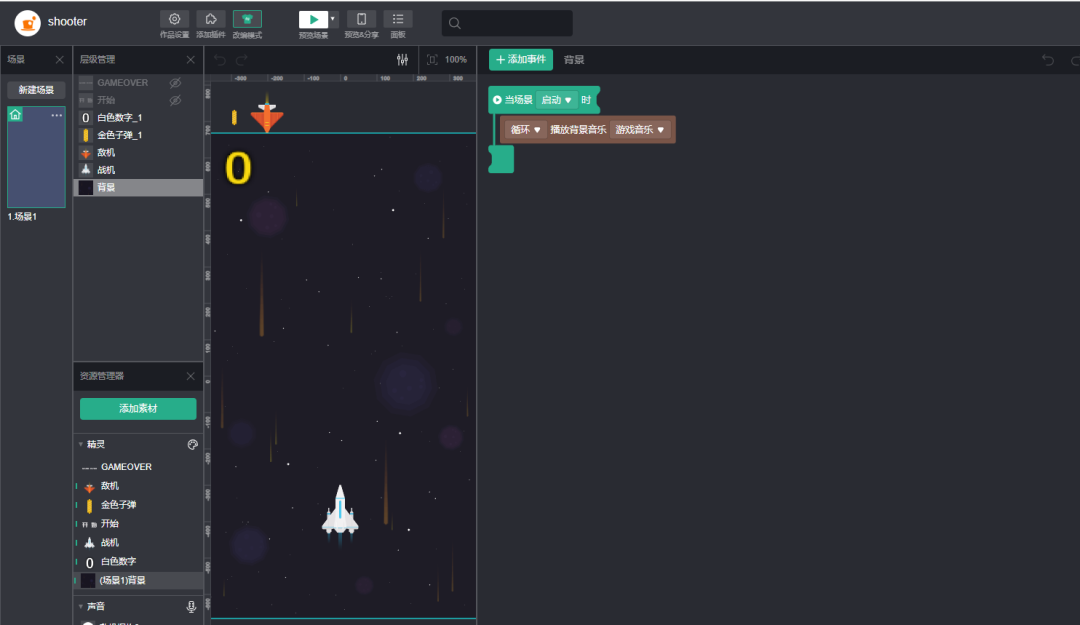Screen dimensions: 1080x625
Task: Click the shooter app logo
Action: click(x=28, y=23)
